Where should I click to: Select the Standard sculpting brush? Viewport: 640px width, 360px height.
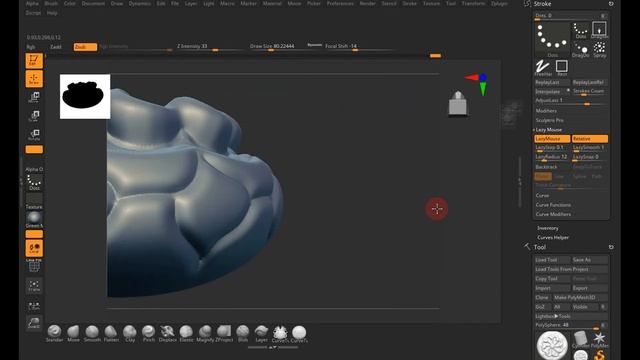pos(54,333)
